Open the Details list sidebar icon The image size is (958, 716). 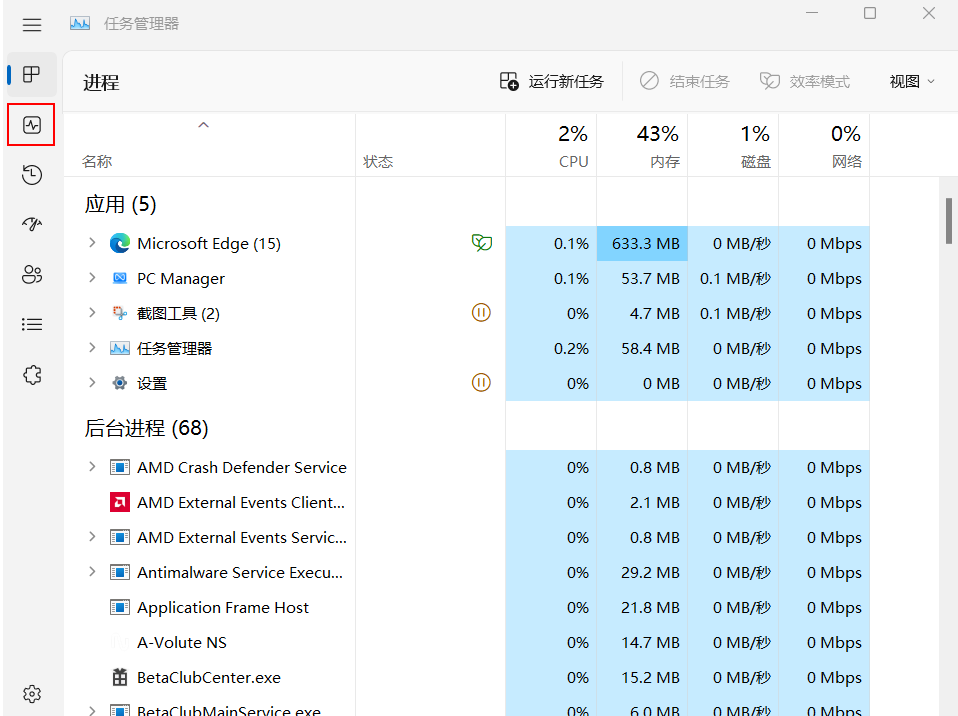point(32,324)
